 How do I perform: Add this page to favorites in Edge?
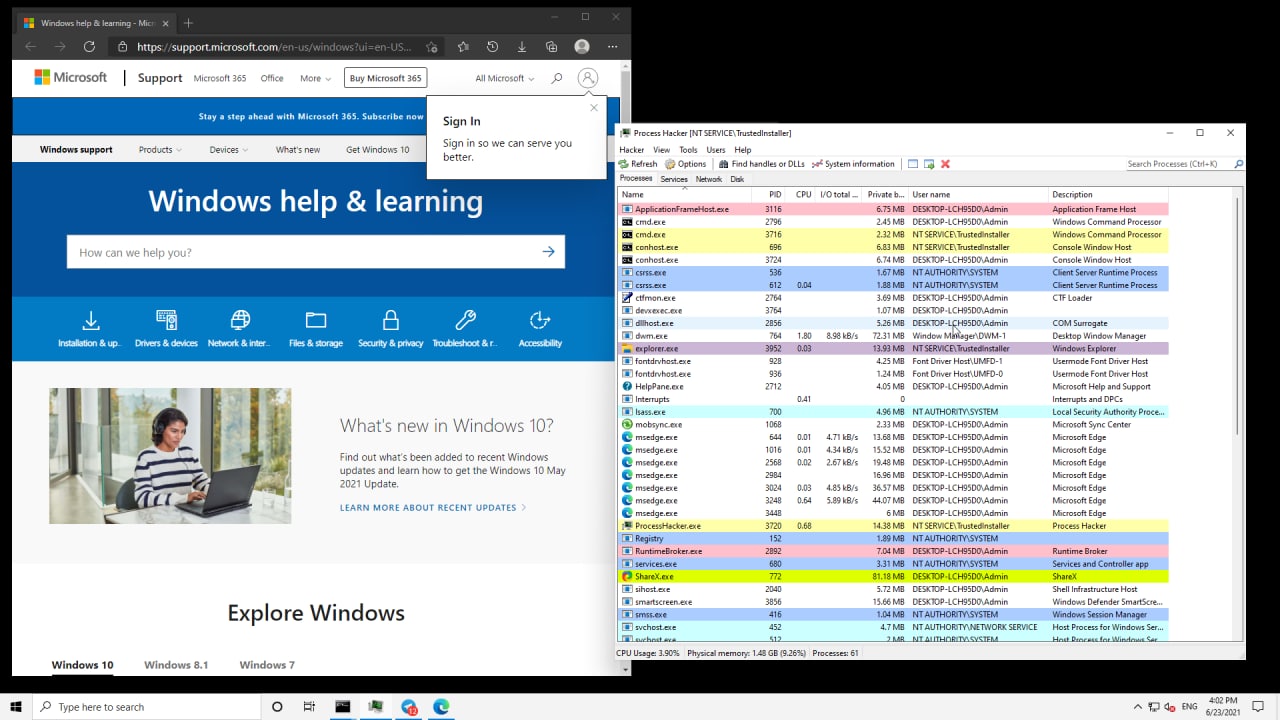click(x=432, y=47)
